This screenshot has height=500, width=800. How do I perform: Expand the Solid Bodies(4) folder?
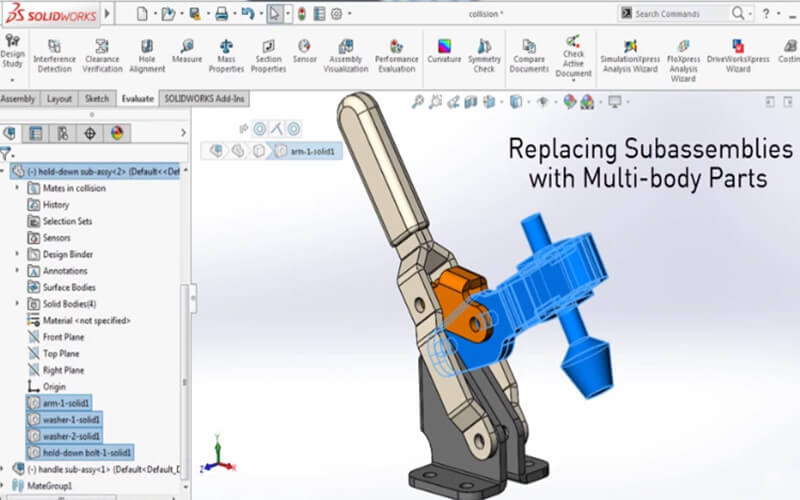pos(17,303)
